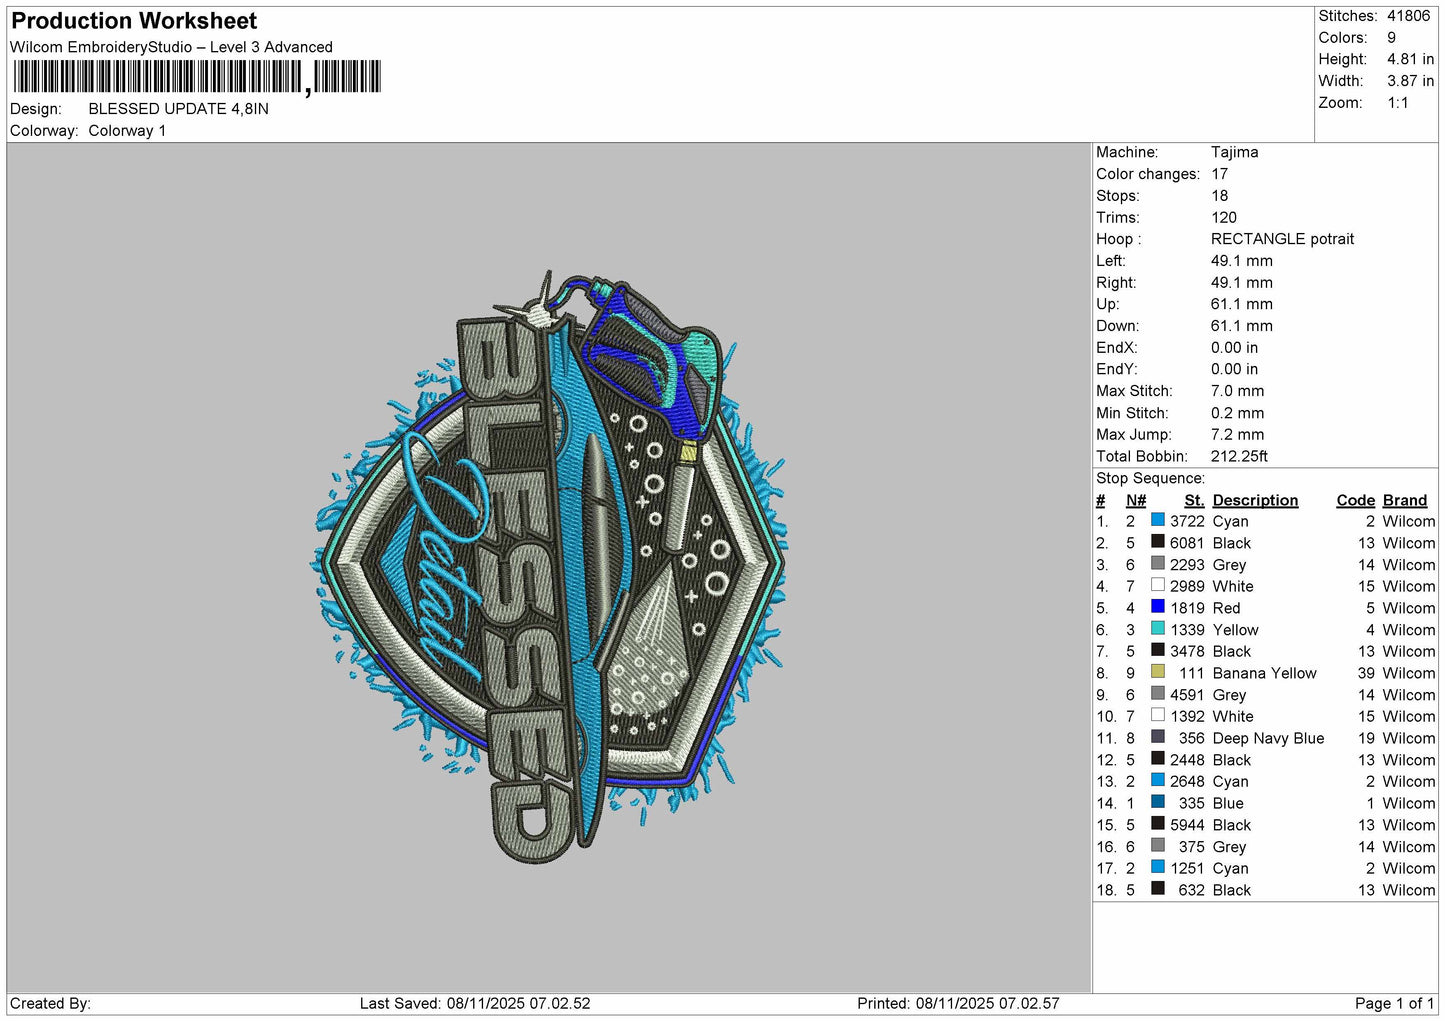
Task: Click the red-labeled blue swatch in stop 5
Action: tap(1157, 607)
